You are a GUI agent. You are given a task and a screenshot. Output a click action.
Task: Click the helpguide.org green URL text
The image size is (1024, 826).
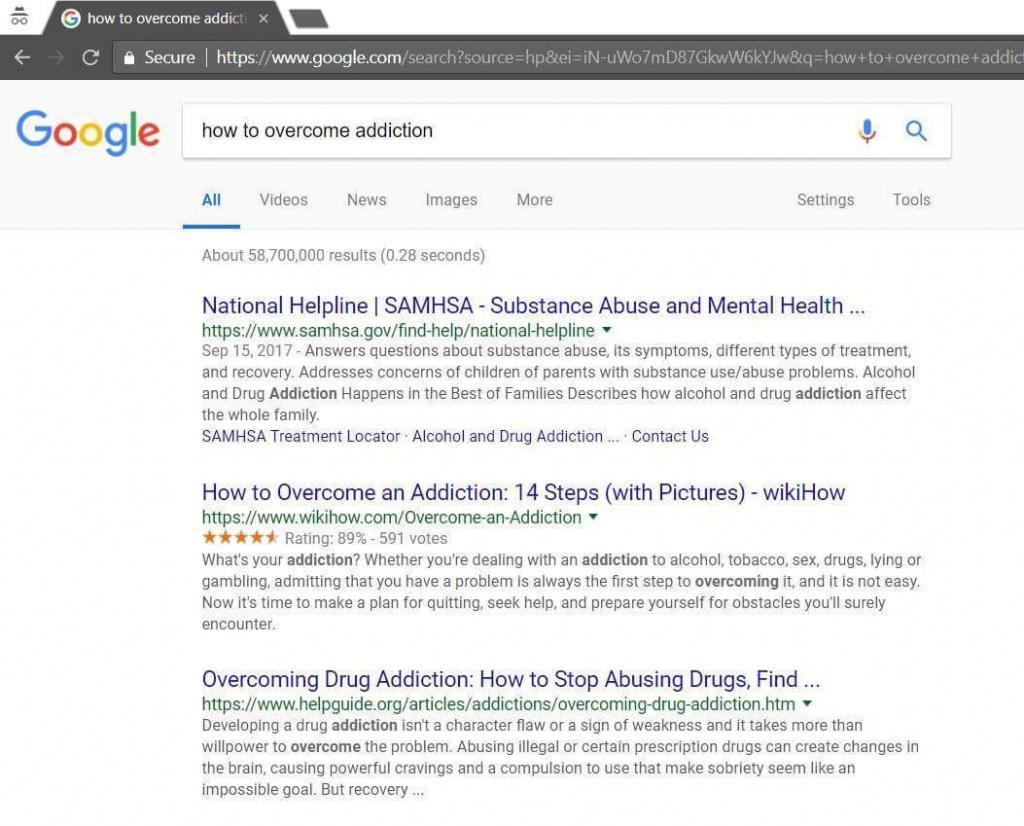click(498, 704)
